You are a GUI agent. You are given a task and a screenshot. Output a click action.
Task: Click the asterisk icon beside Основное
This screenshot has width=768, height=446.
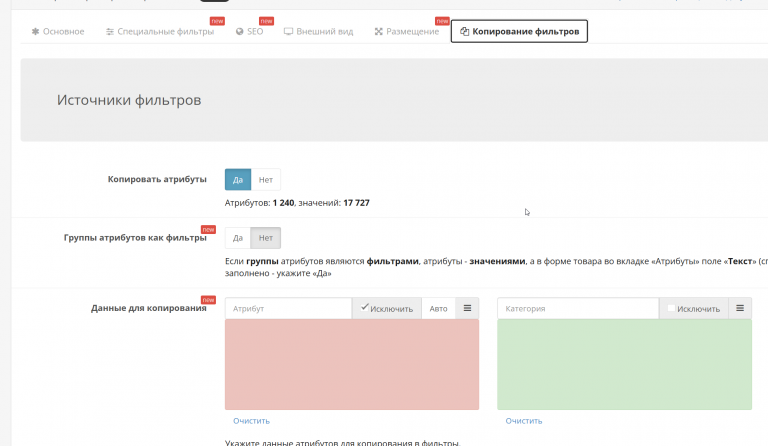tap(35, 31)
